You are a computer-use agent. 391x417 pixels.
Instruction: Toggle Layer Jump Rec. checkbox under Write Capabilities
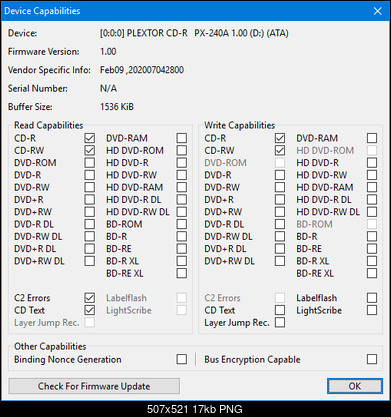(x=280, y=322)
